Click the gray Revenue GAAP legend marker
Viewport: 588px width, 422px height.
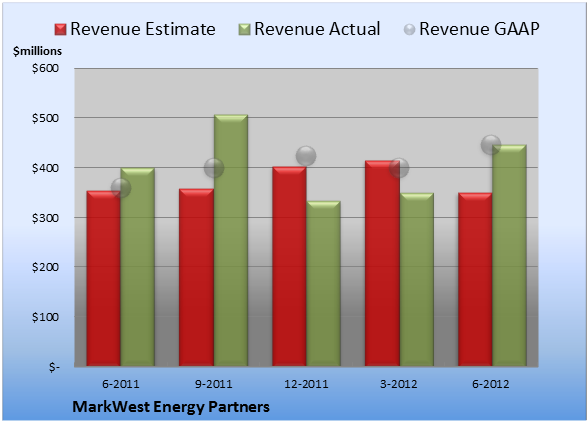pyautogui.click(x=410, y=29)
